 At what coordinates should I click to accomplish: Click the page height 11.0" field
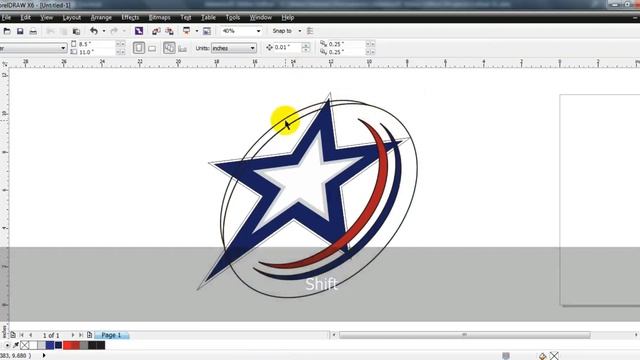[97, 52]
